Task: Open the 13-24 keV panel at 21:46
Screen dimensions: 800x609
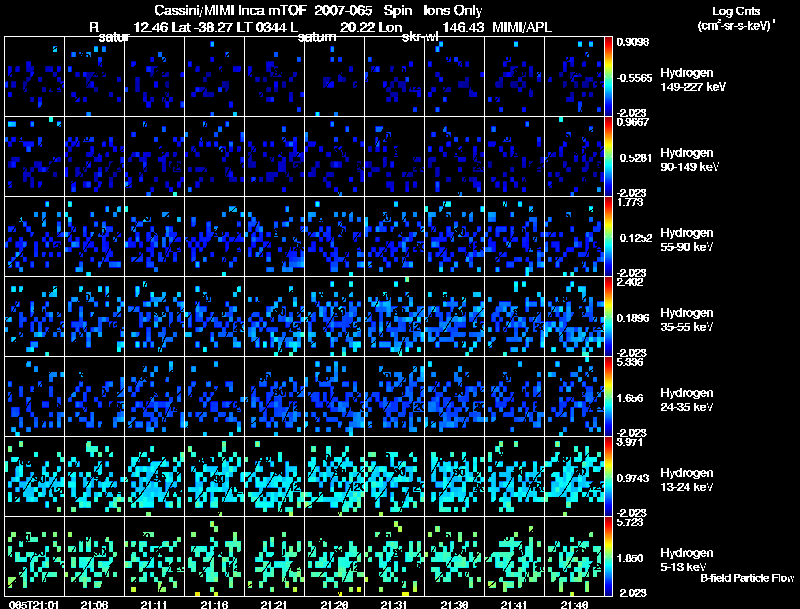Action: click(574, 477)
